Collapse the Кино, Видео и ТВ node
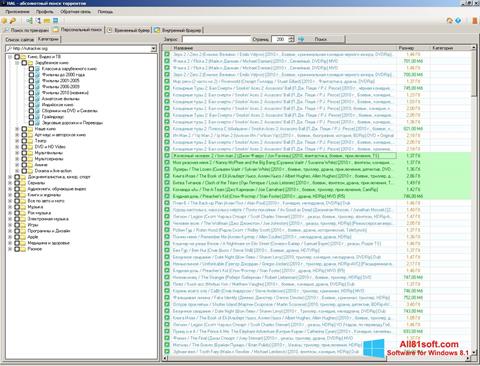 [x=10, y=57]
